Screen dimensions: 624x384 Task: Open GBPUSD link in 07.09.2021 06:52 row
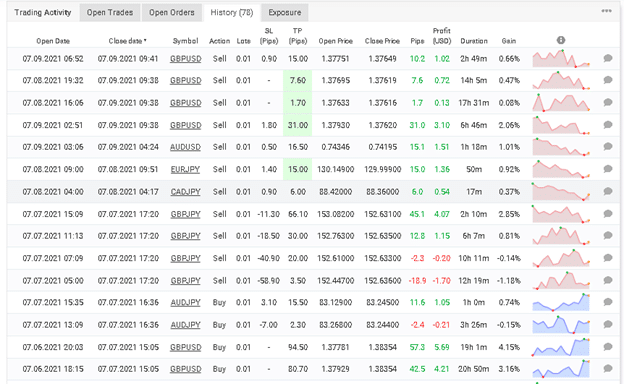tap(185, 58)
